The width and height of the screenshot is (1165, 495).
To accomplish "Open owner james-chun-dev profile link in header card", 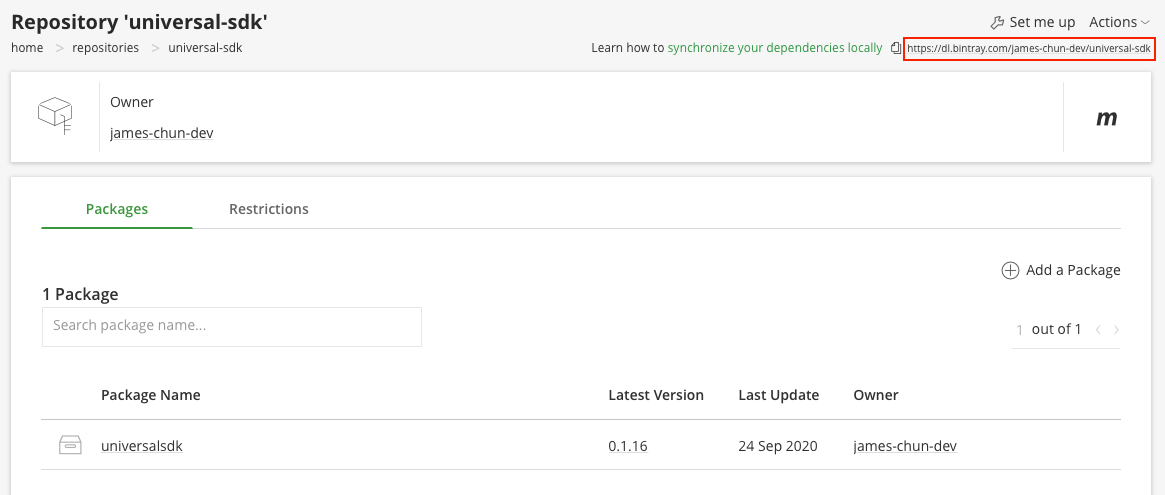I will coord(162,134).
